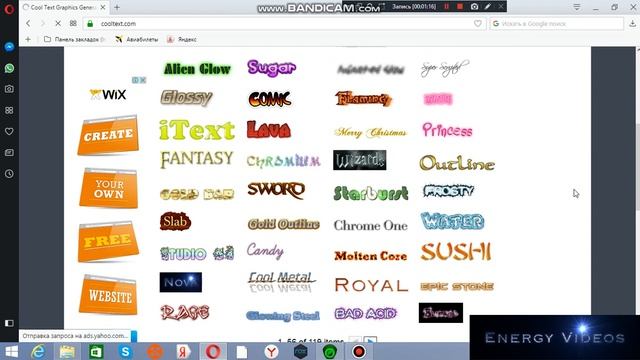Choose the Royal logo style

[371, 285]
